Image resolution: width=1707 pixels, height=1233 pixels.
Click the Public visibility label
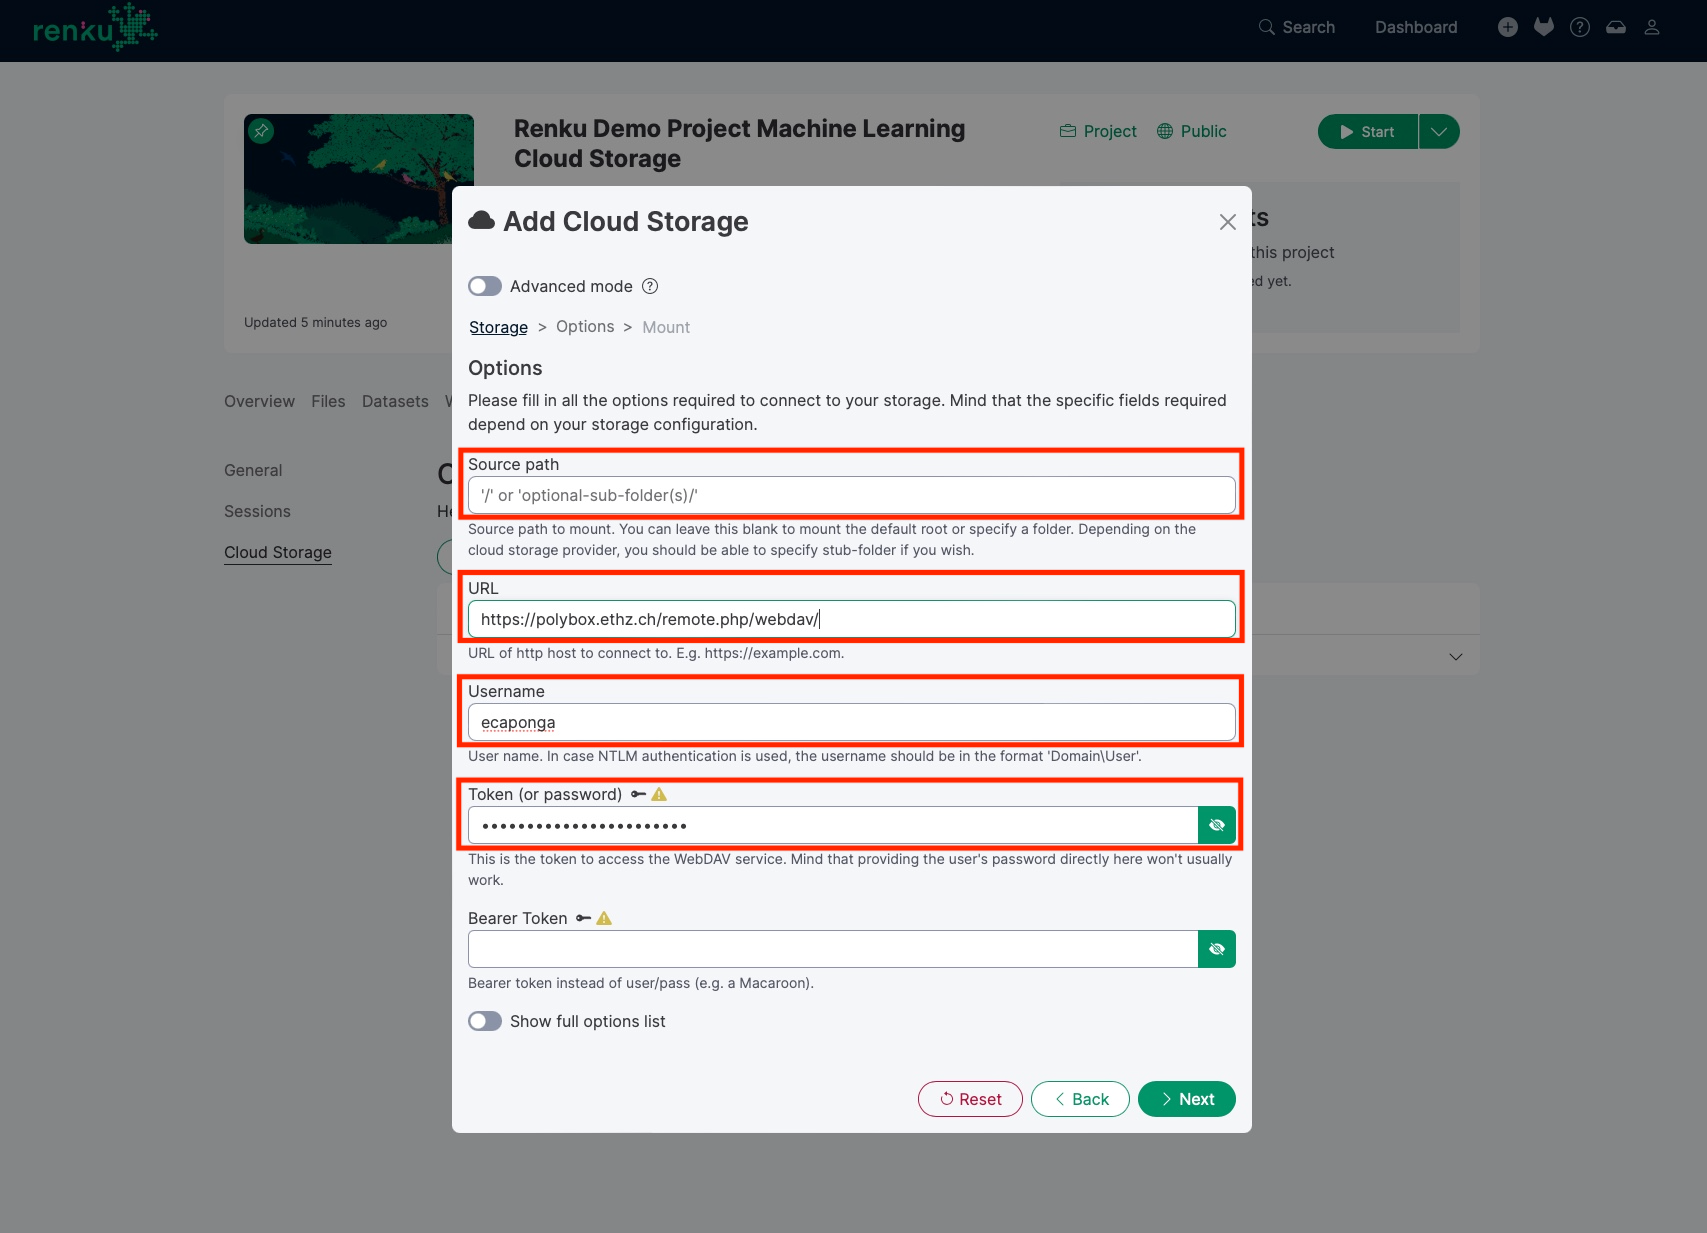click(1191, 131)
